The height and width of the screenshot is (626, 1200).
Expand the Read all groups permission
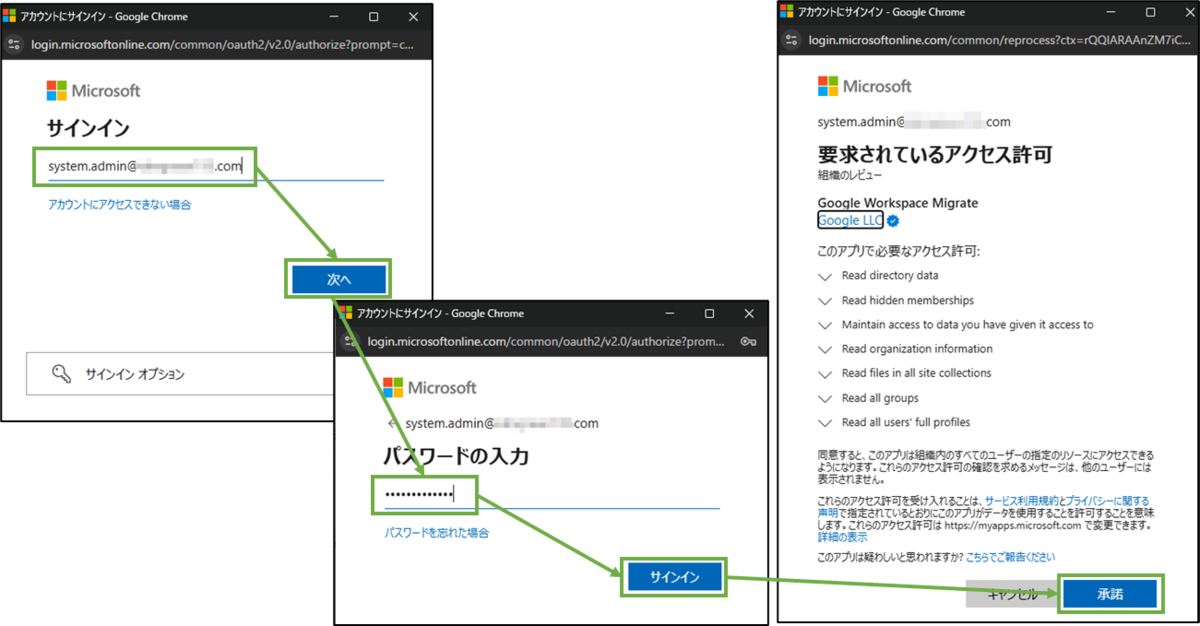tap(825, 398)
